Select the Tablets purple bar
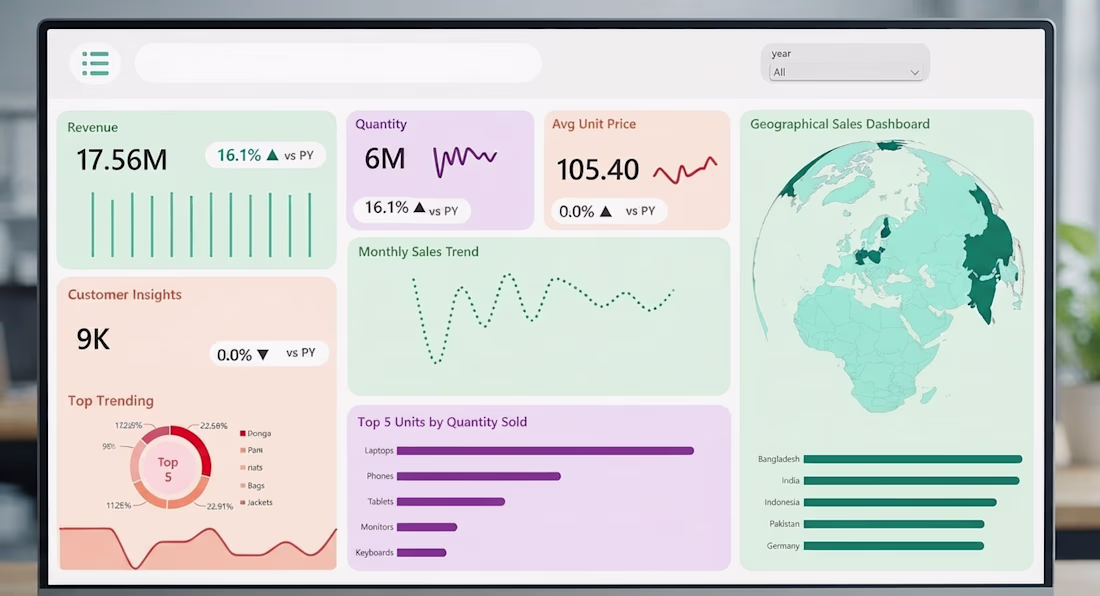The width and height of the screenshot is (1100, 596). [x=451, y=501]
